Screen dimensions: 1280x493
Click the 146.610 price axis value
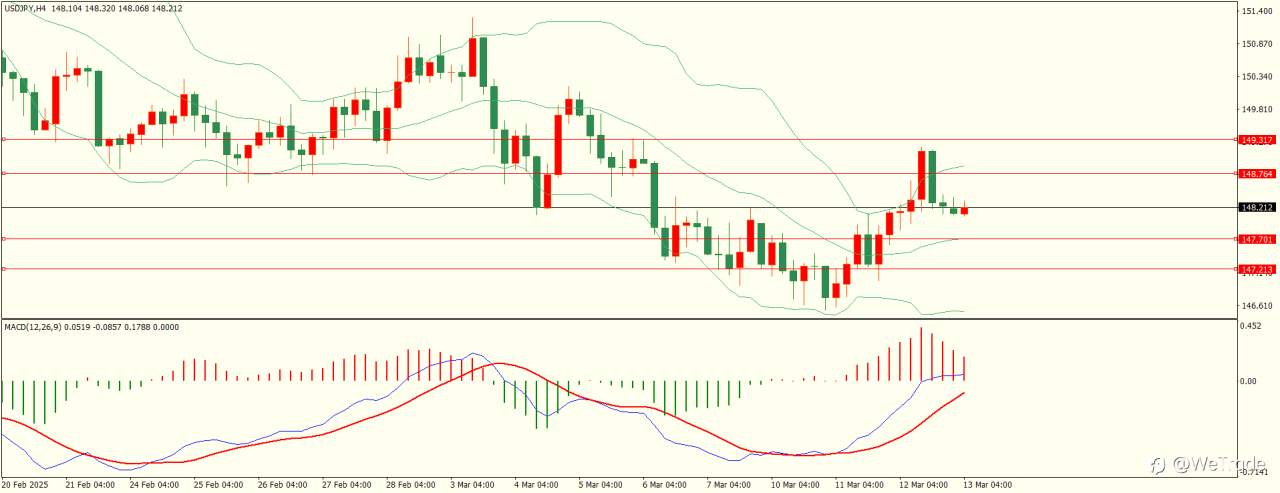[x=1257, y=305]
